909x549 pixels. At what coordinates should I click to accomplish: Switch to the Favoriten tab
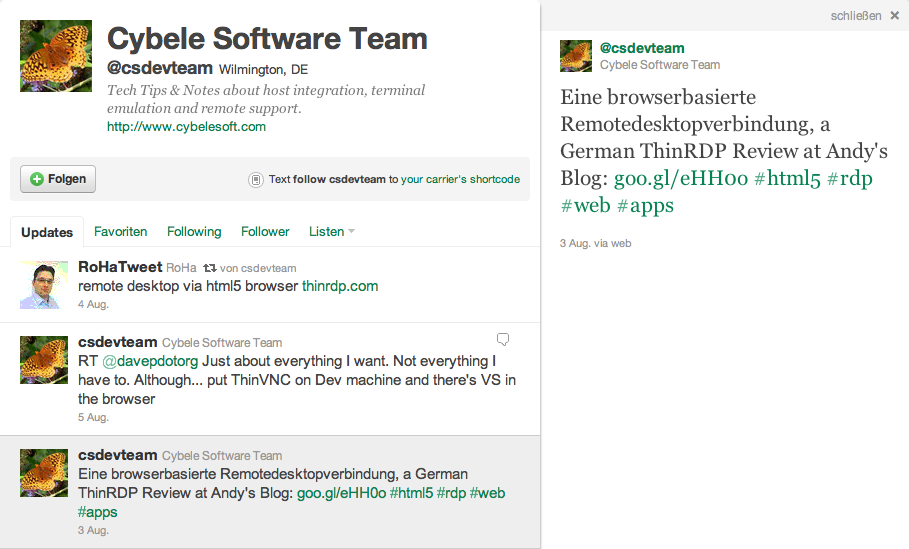[x=120, y=232]
